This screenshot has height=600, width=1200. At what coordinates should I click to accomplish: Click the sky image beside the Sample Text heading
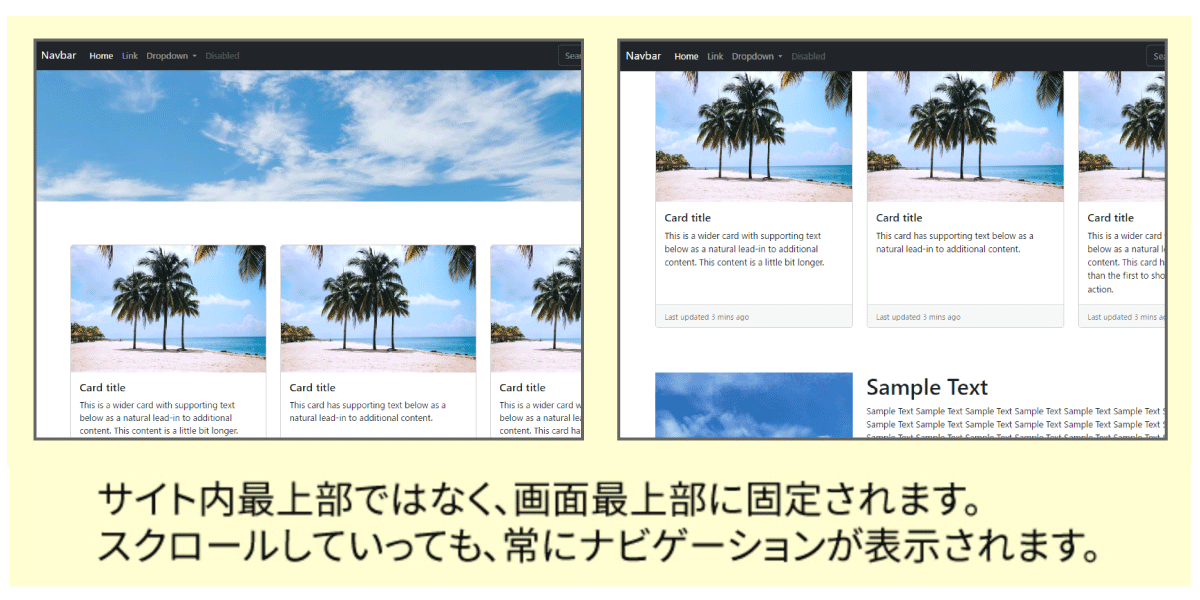click(x=754, y=405)
